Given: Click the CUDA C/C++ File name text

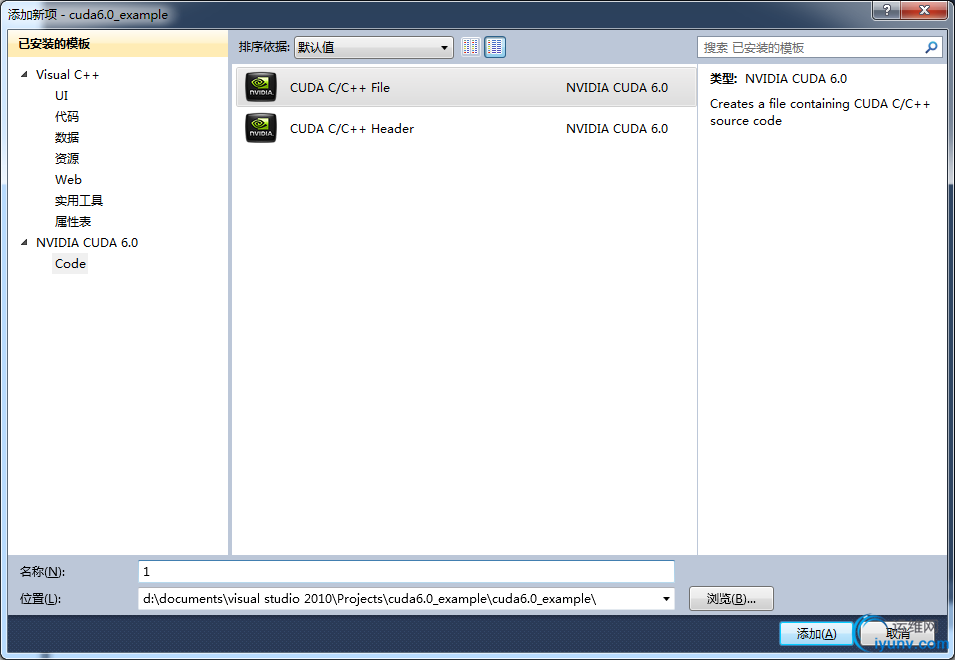Looking at the screenshot, I should coord(340,88).
